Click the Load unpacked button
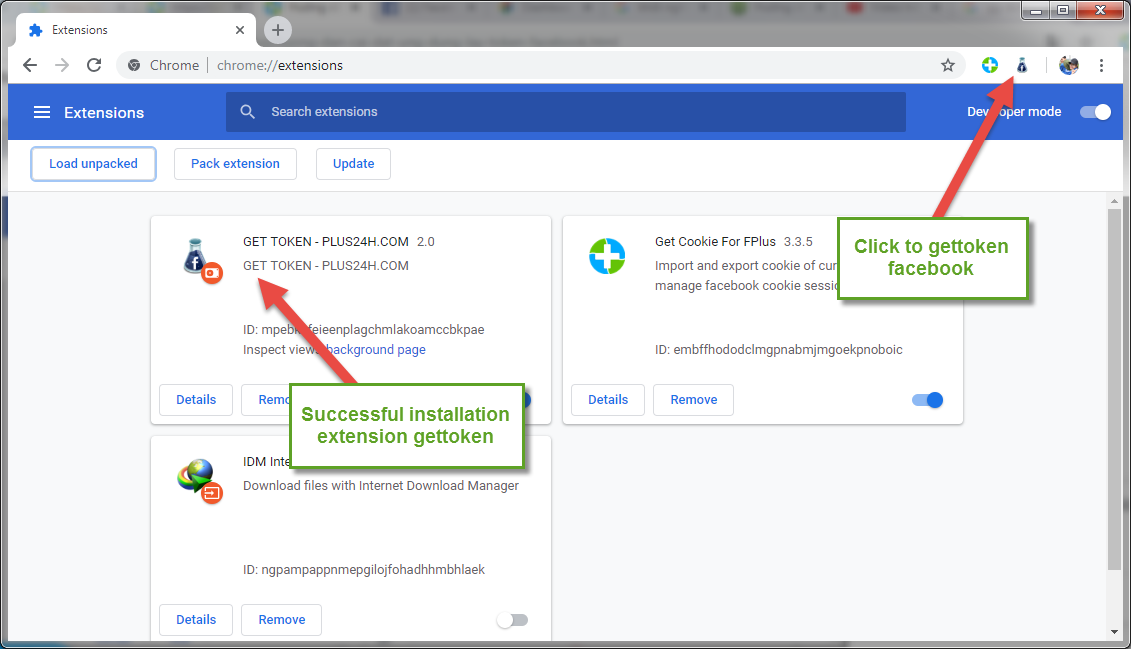1131x649 pixels. [x=93, y=164]
